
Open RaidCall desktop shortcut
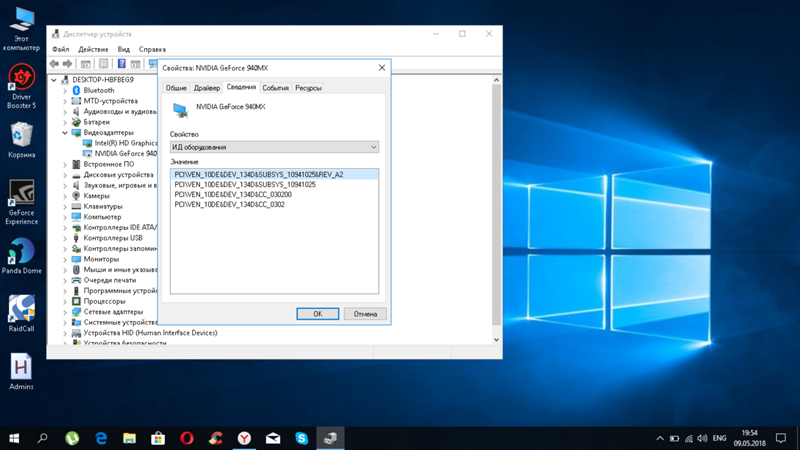click(x=21, y=314)
